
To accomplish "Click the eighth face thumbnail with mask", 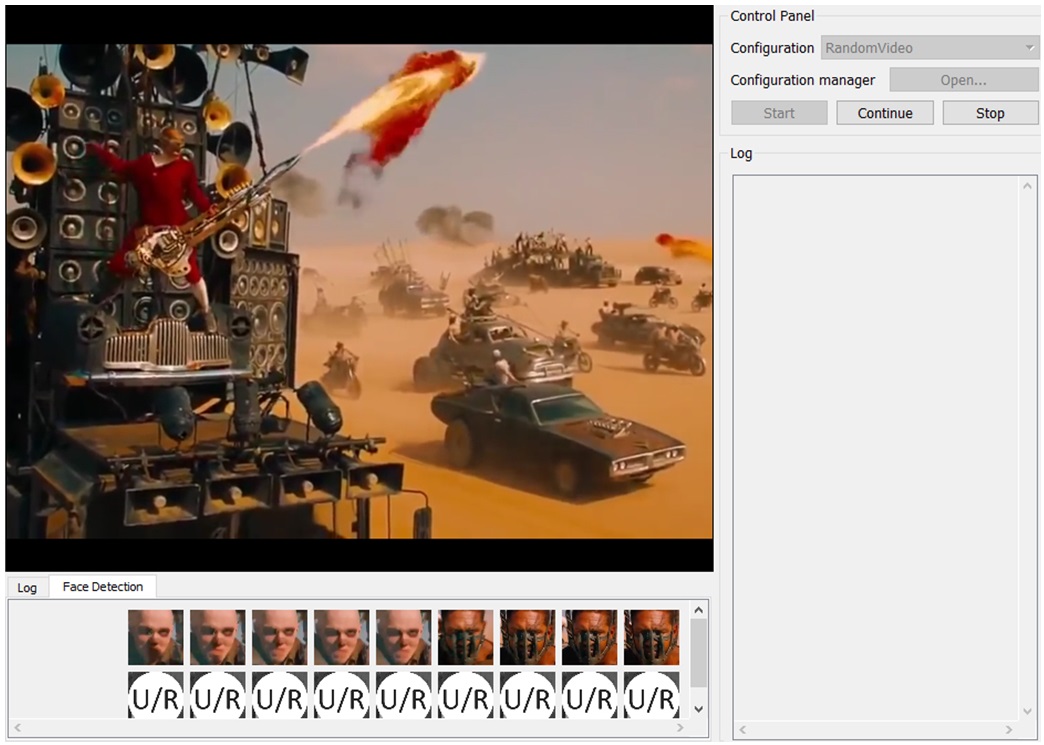I will pos(589,637).
